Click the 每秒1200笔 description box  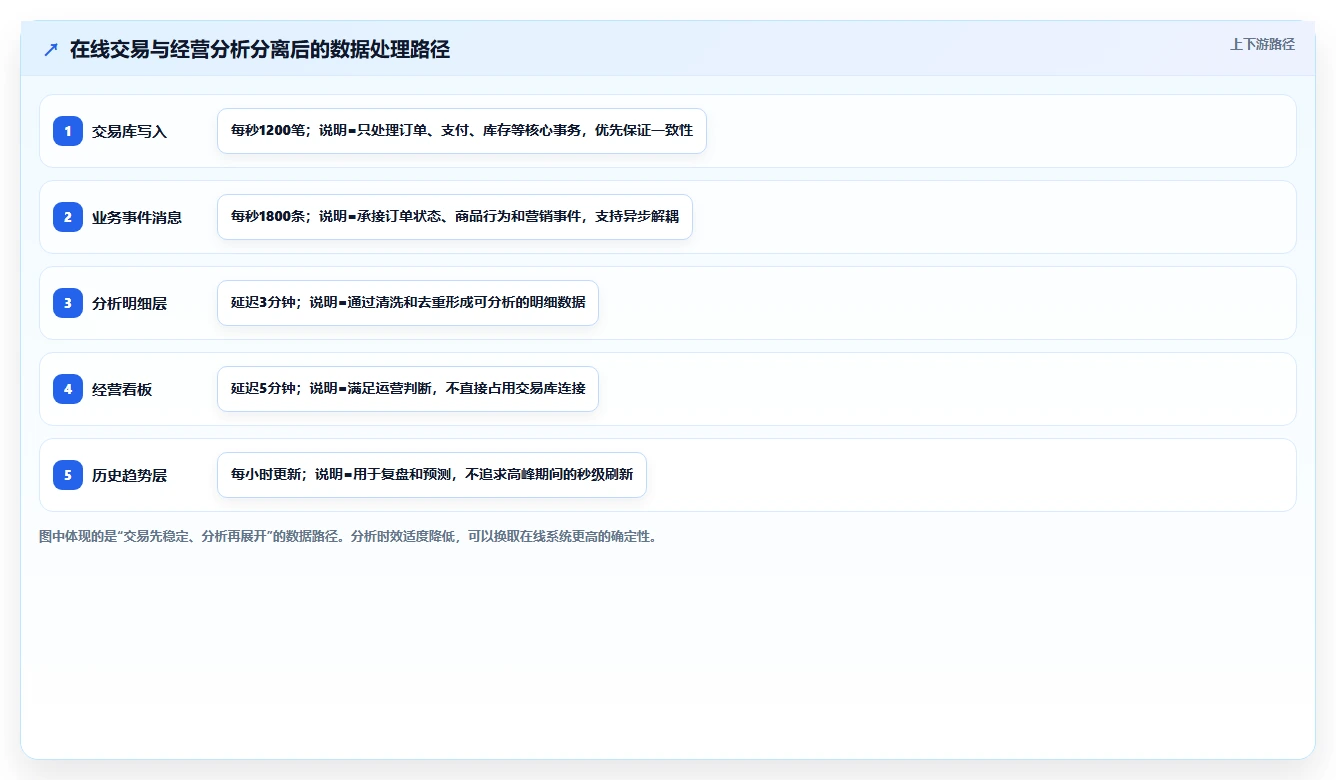coord(462,131)
